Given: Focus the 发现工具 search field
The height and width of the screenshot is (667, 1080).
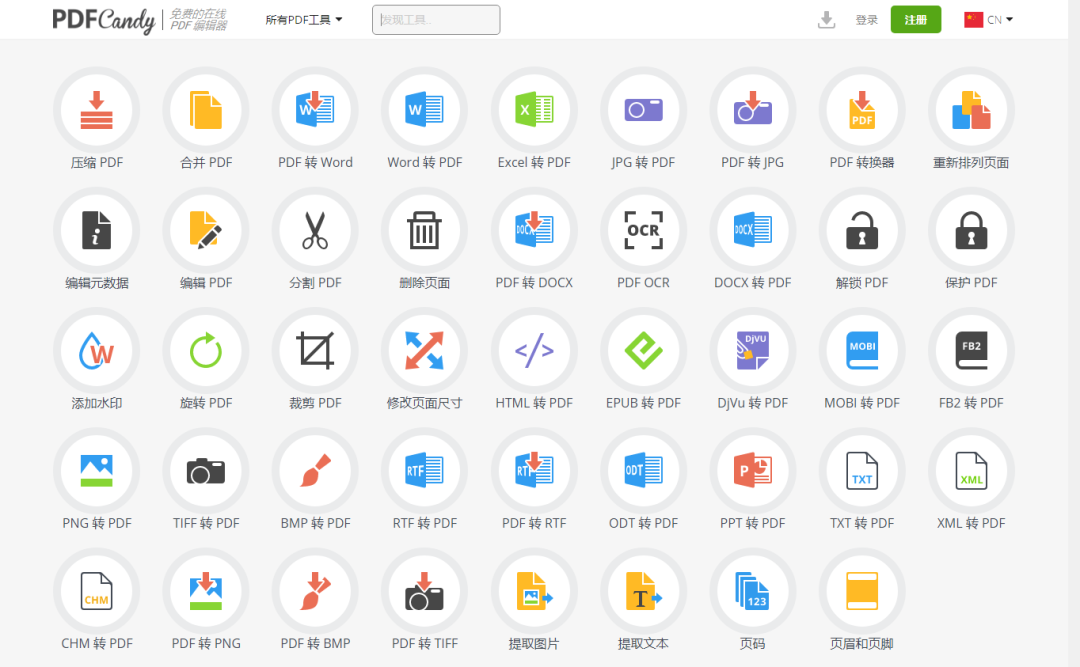Looking at the screenshot, I should 436,20.
